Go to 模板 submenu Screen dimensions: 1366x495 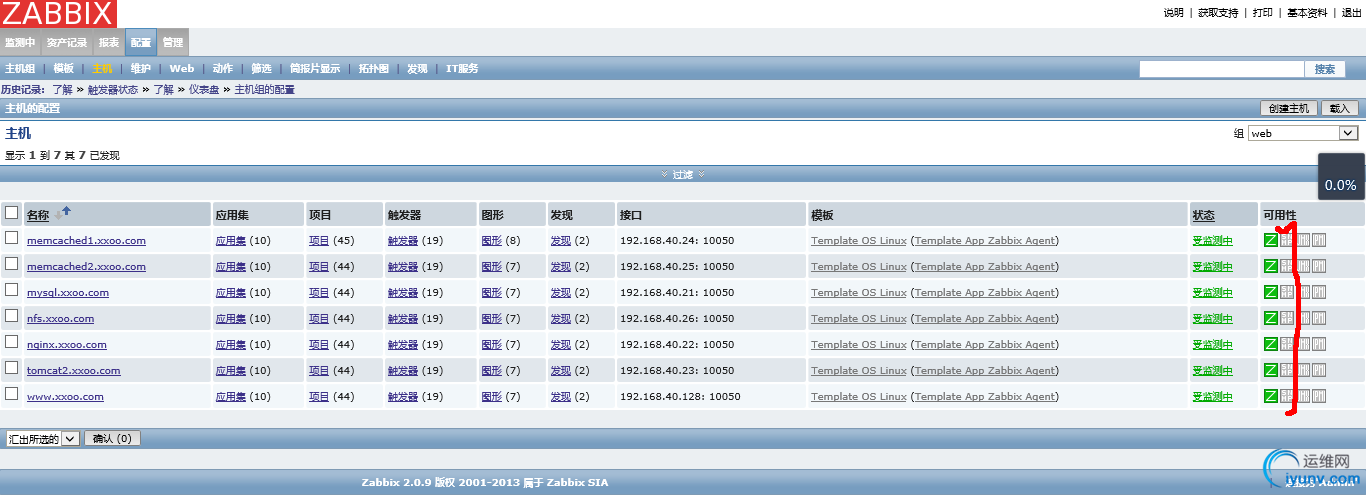(64, 69)
